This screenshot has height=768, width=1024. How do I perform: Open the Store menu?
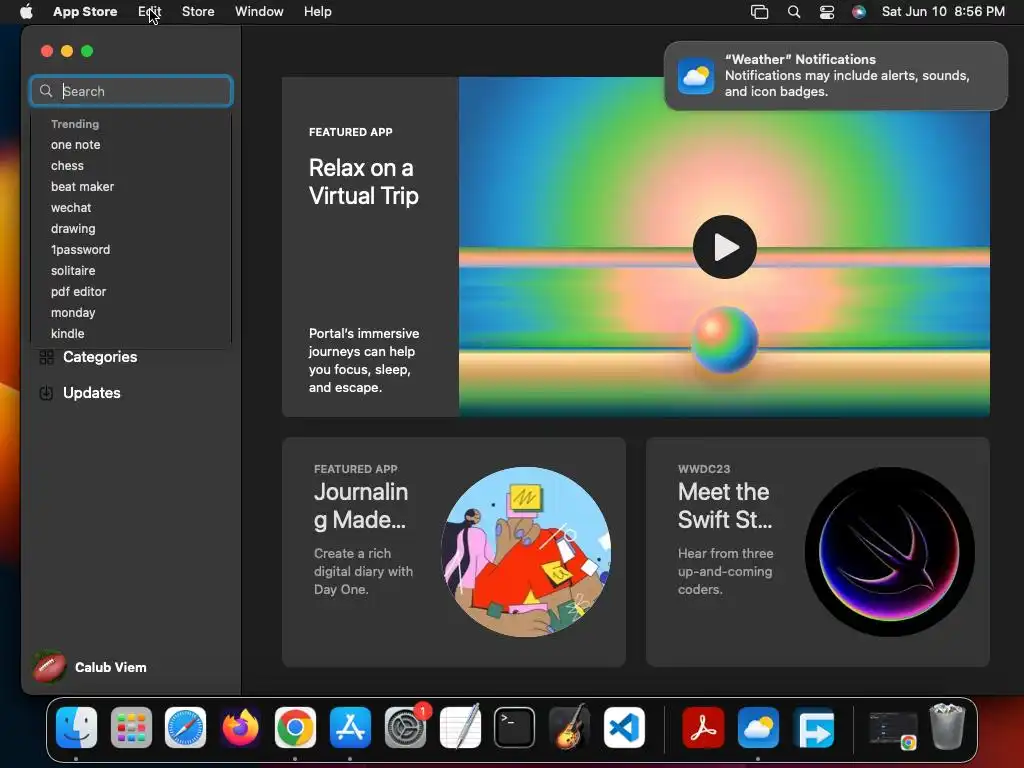(x=198, y=12)
